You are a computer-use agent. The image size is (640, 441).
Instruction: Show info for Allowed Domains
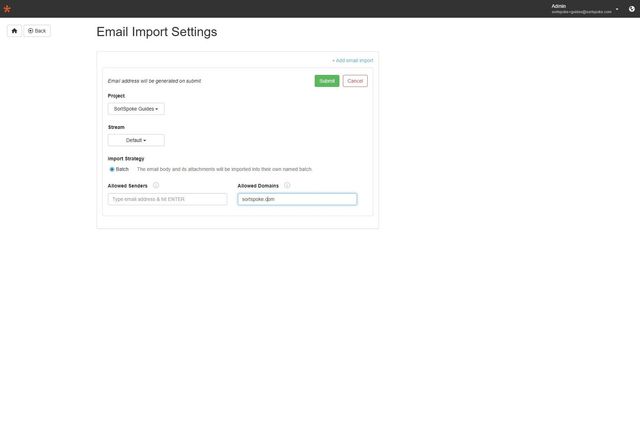pos(287,185)
